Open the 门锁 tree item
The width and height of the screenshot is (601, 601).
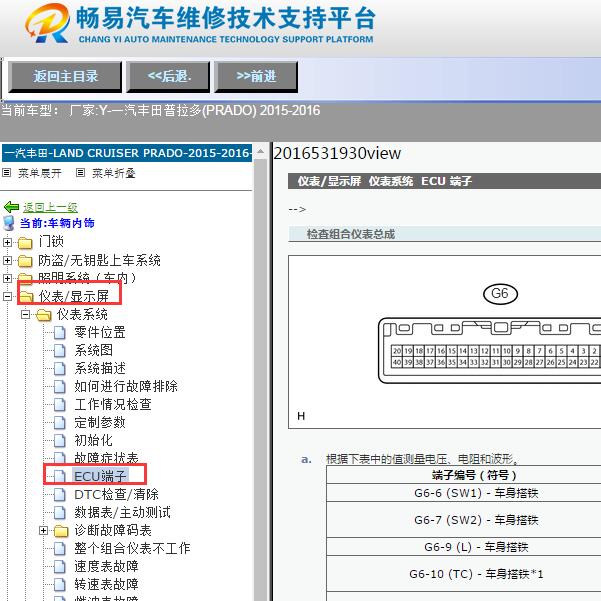(51, 242)
